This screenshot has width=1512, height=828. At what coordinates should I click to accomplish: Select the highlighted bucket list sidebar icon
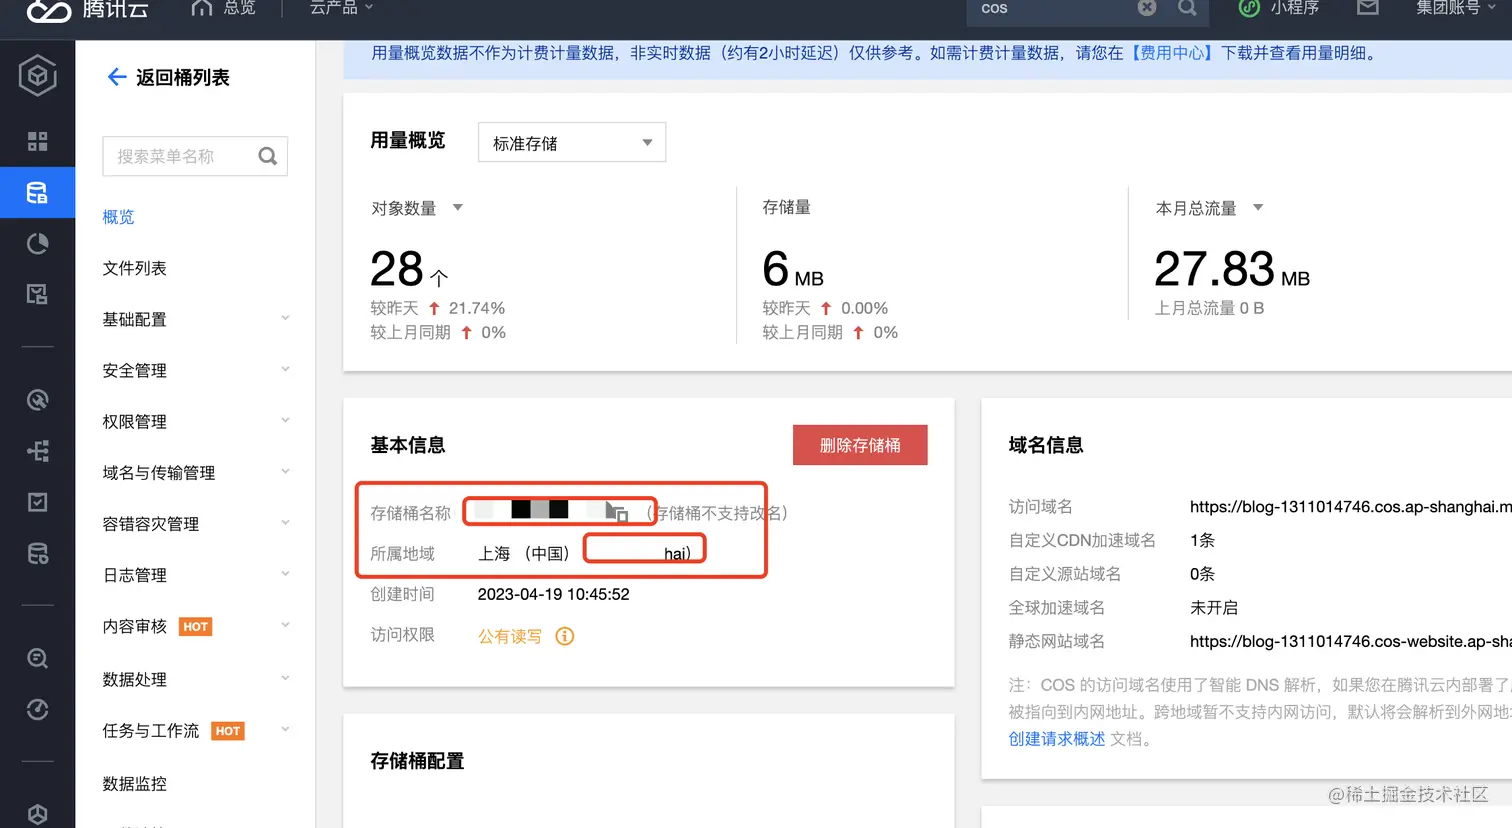tap(37, 193)
